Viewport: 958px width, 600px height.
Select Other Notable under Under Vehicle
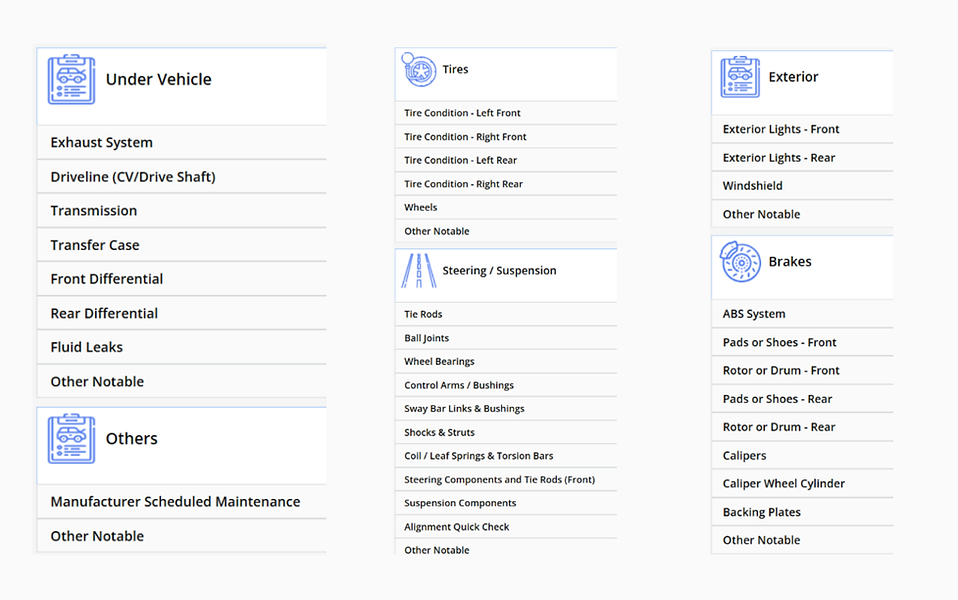[181, 381]
